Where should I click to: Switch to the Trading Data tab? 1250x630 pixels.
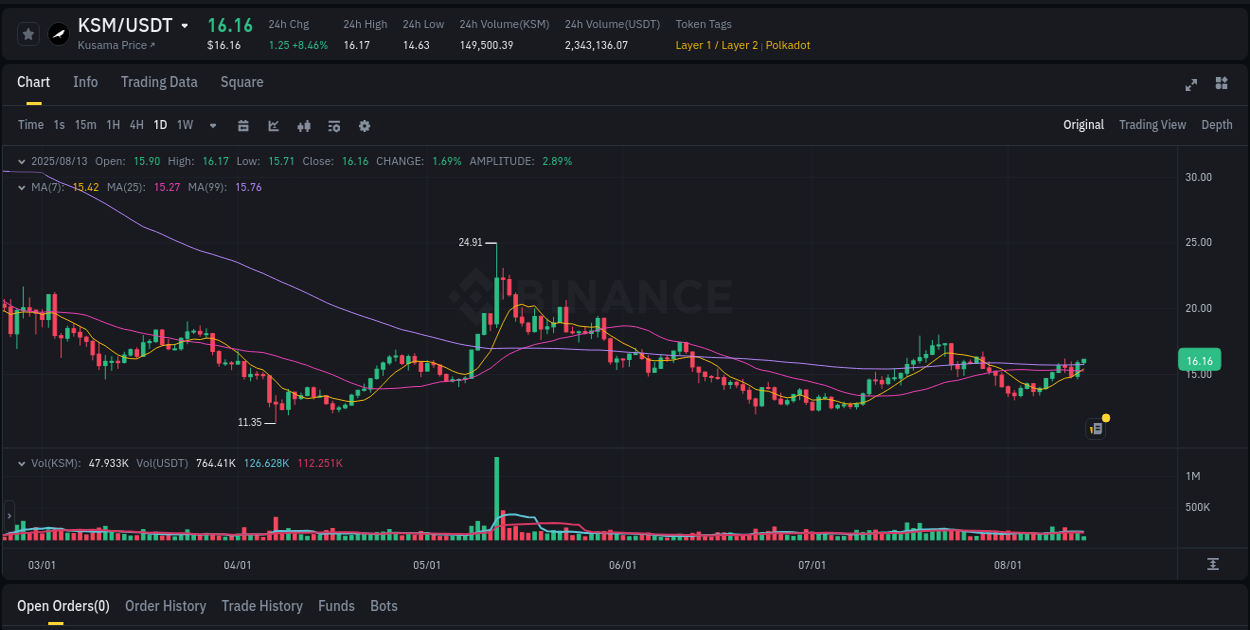pyautogui.click(x=159, y=82)
